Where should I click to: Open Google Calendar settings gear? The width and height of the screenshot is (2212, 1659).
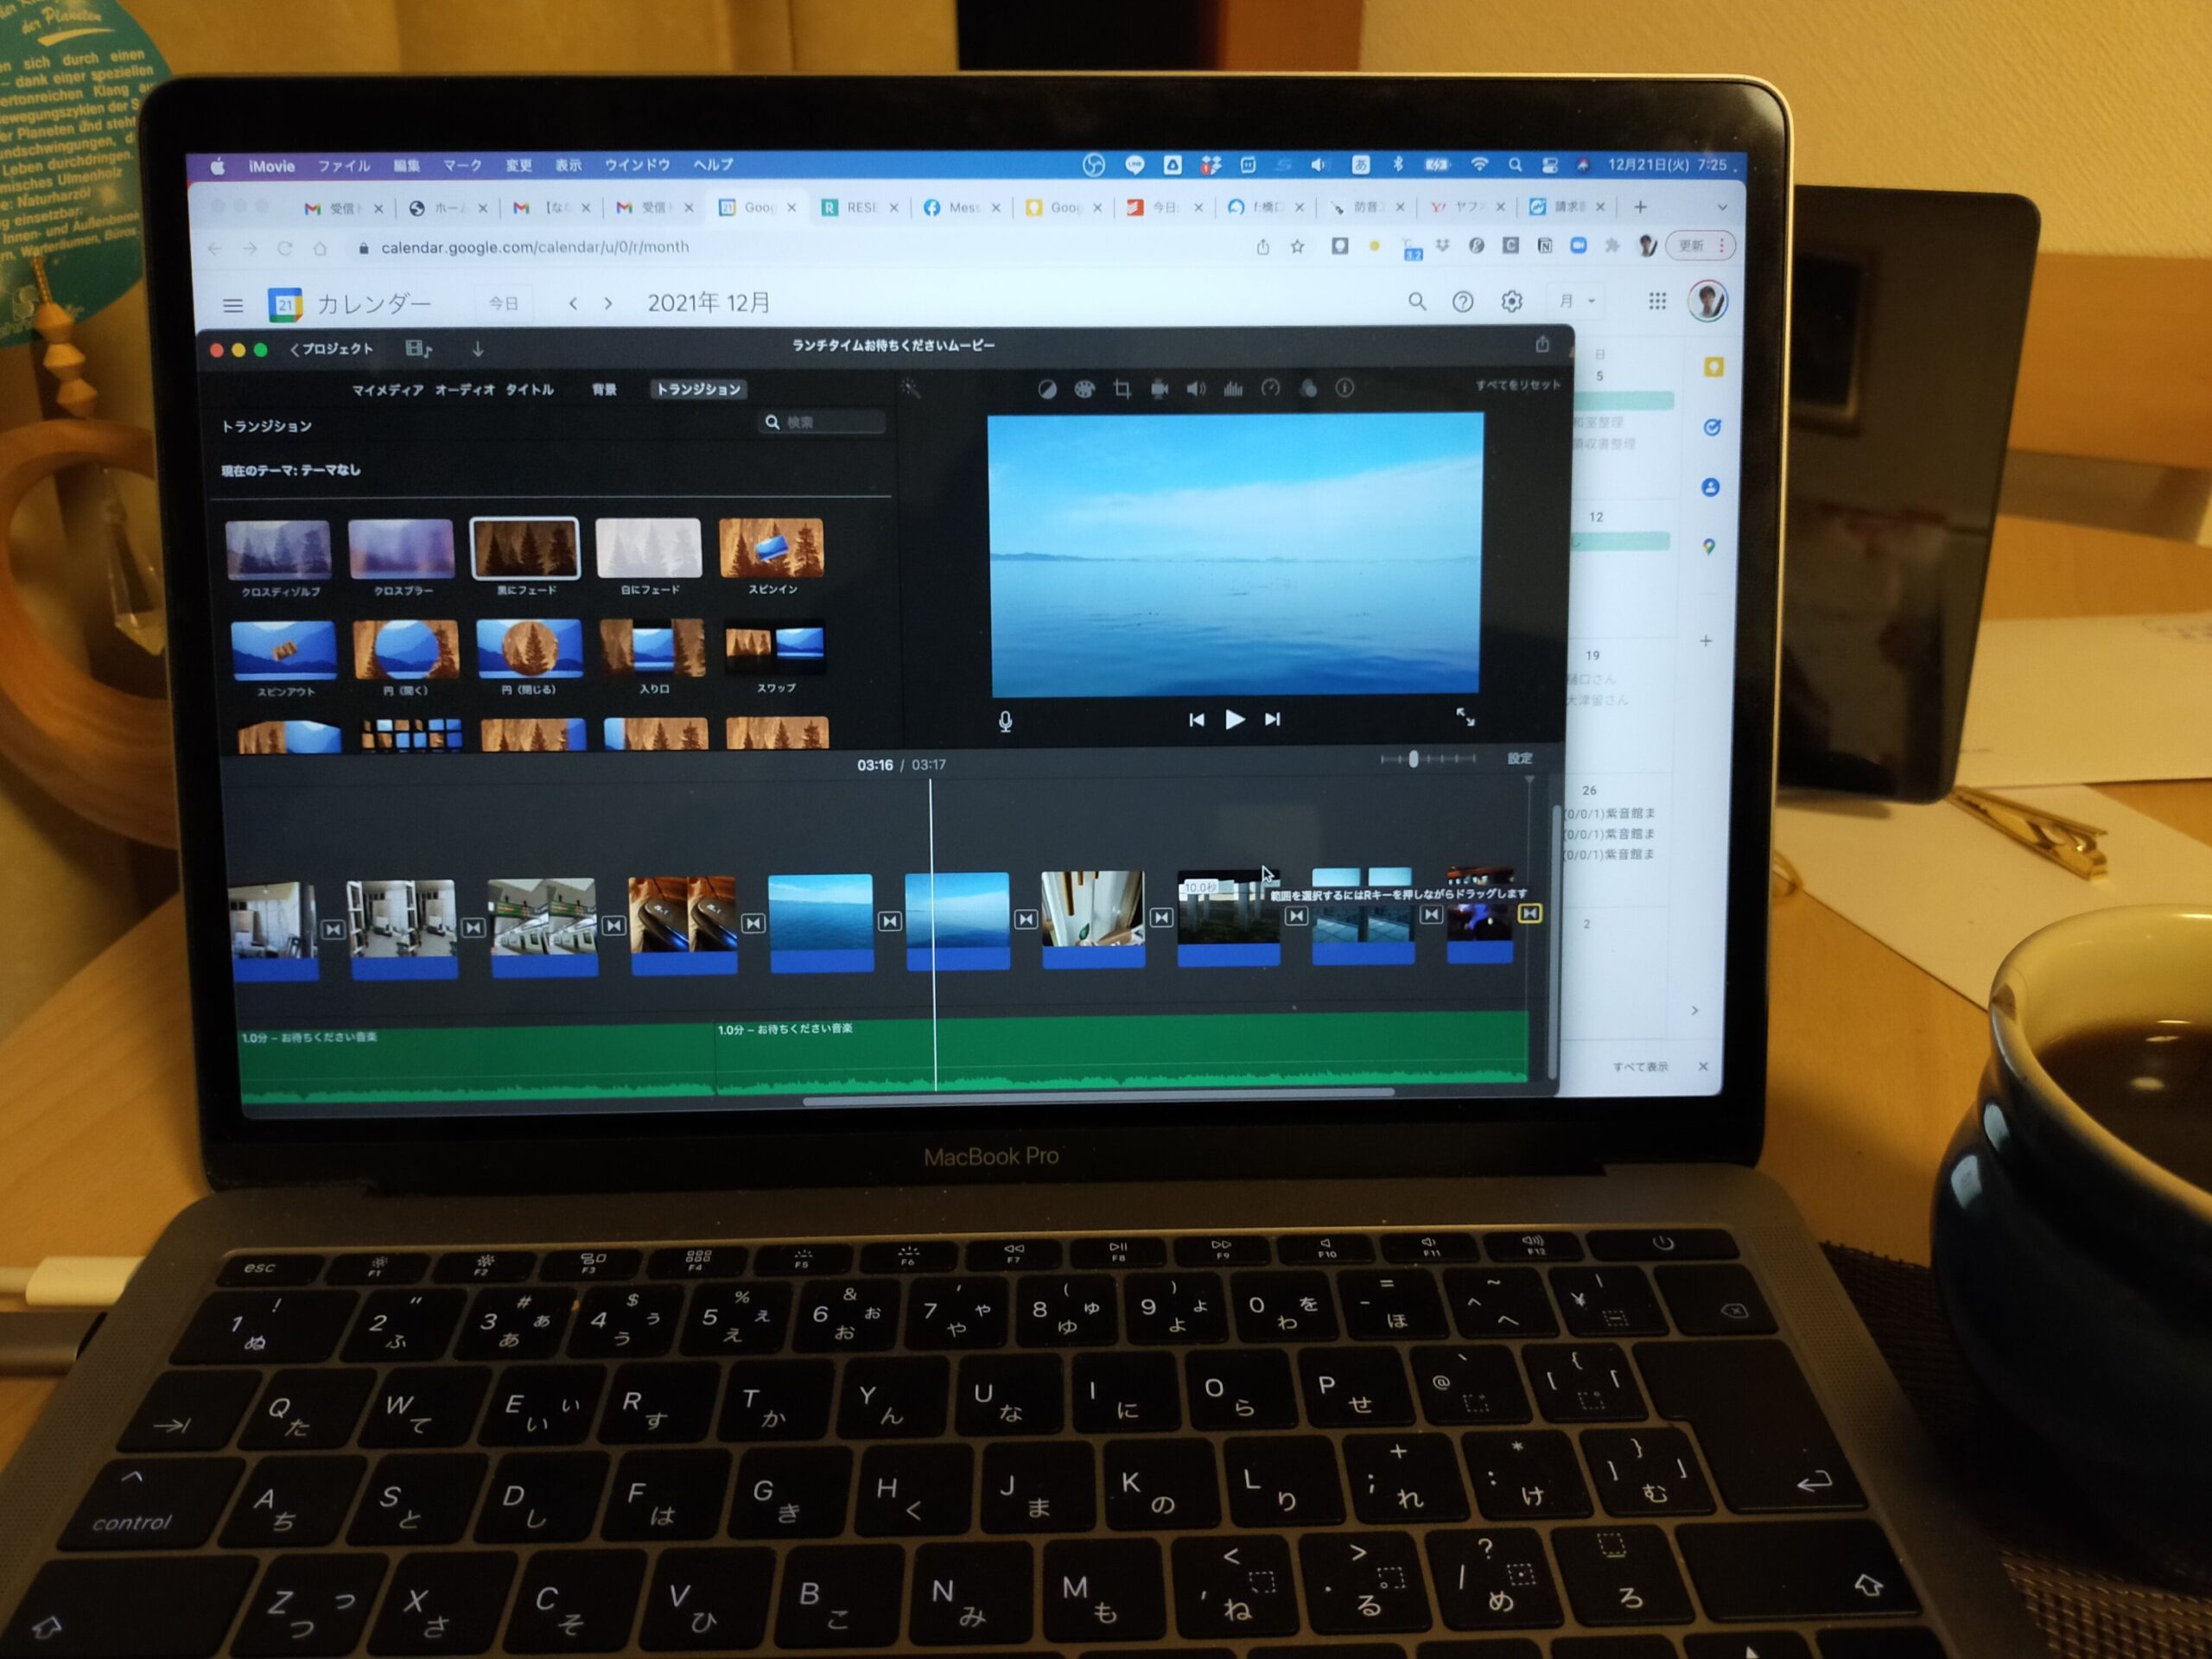[x=1511, y=301]
